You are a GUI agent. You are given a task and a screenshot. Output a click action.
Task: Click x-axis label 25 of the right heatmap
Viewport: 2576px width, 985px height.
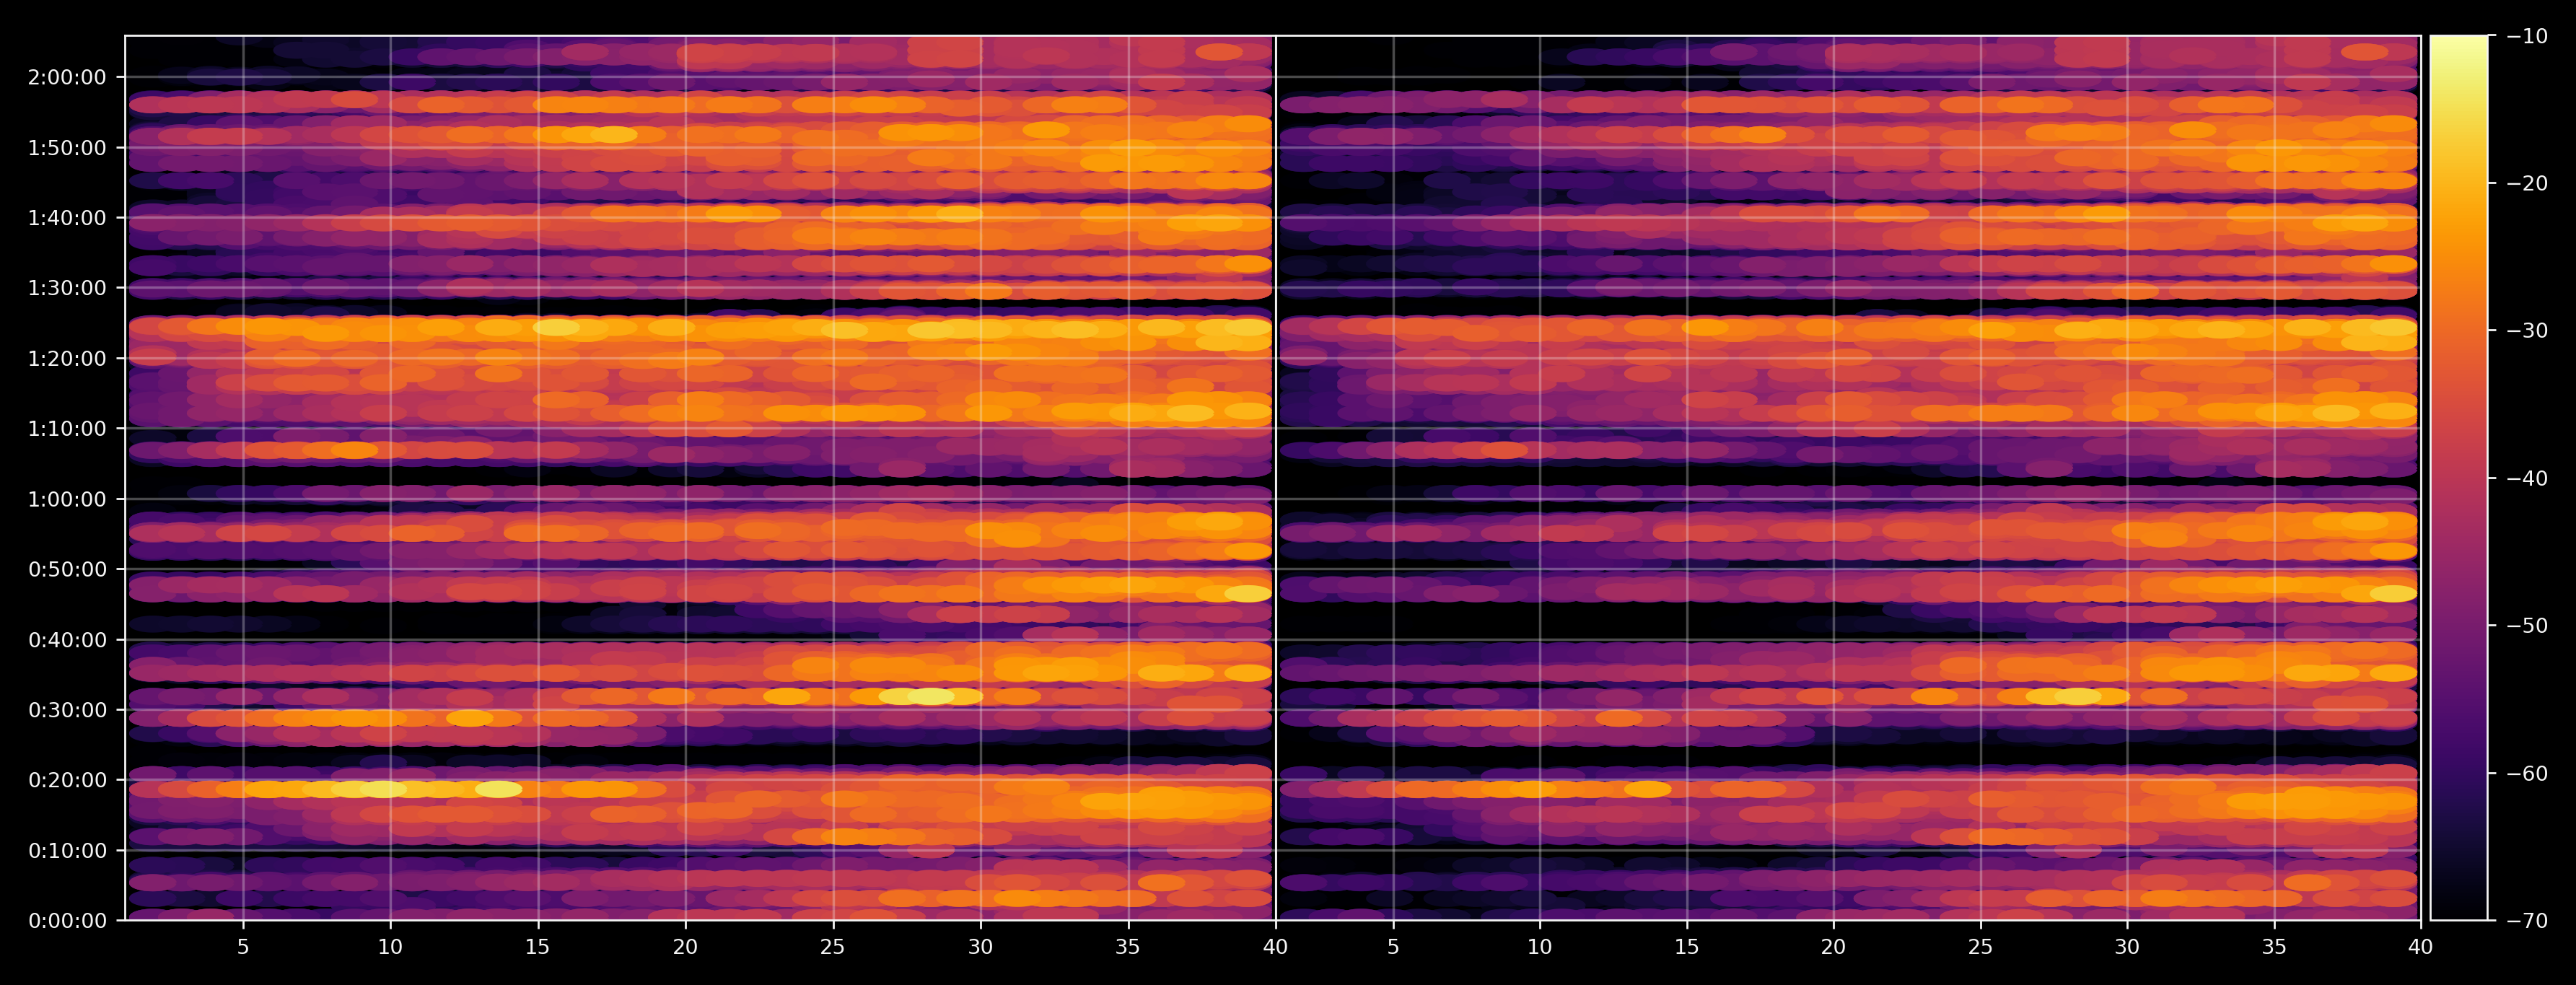click(1980, 947)
